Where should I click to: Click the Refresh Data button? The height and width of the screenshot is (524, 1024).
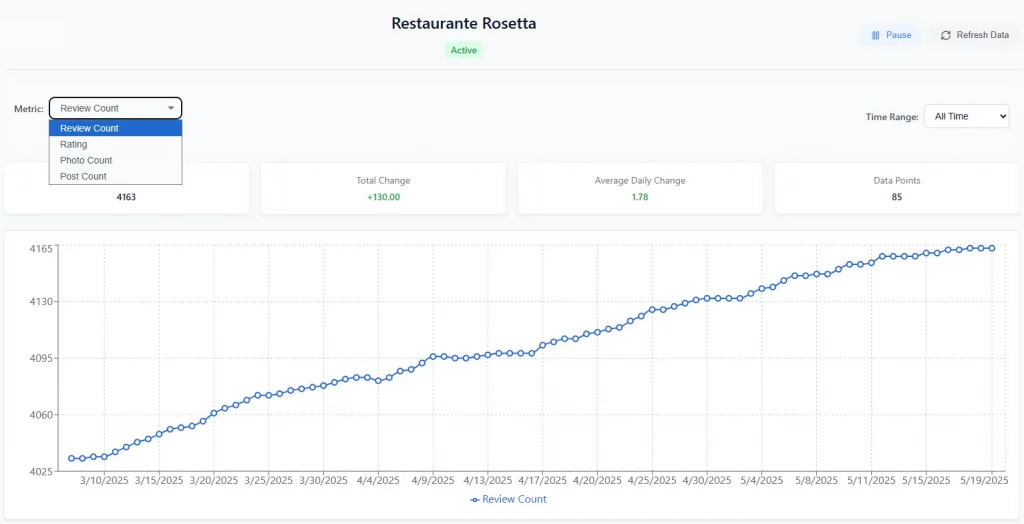click(x=974, y=35)
